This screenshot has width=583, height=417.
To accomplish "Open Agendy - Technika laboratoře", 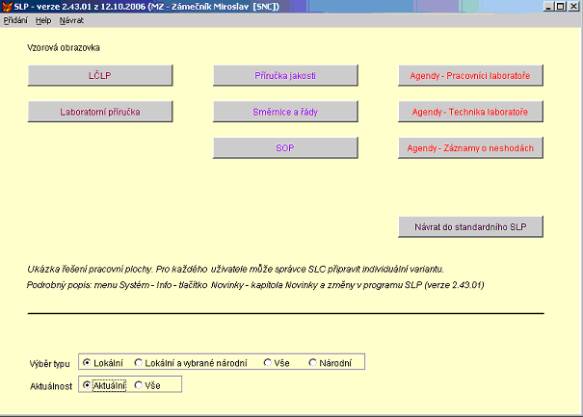I will click(470, 111).
